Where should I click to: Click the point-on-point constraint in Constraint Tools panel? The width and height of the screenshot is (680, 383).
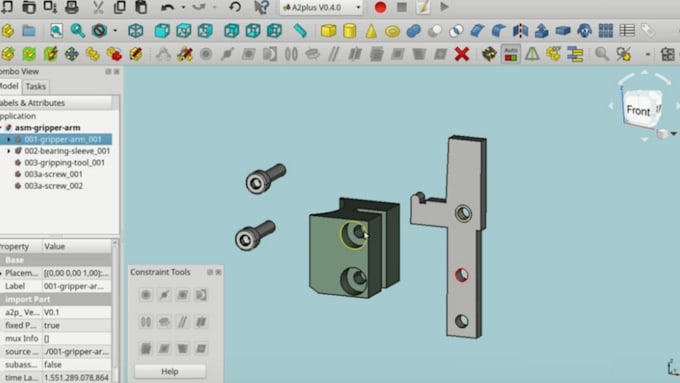click(146, 295)
